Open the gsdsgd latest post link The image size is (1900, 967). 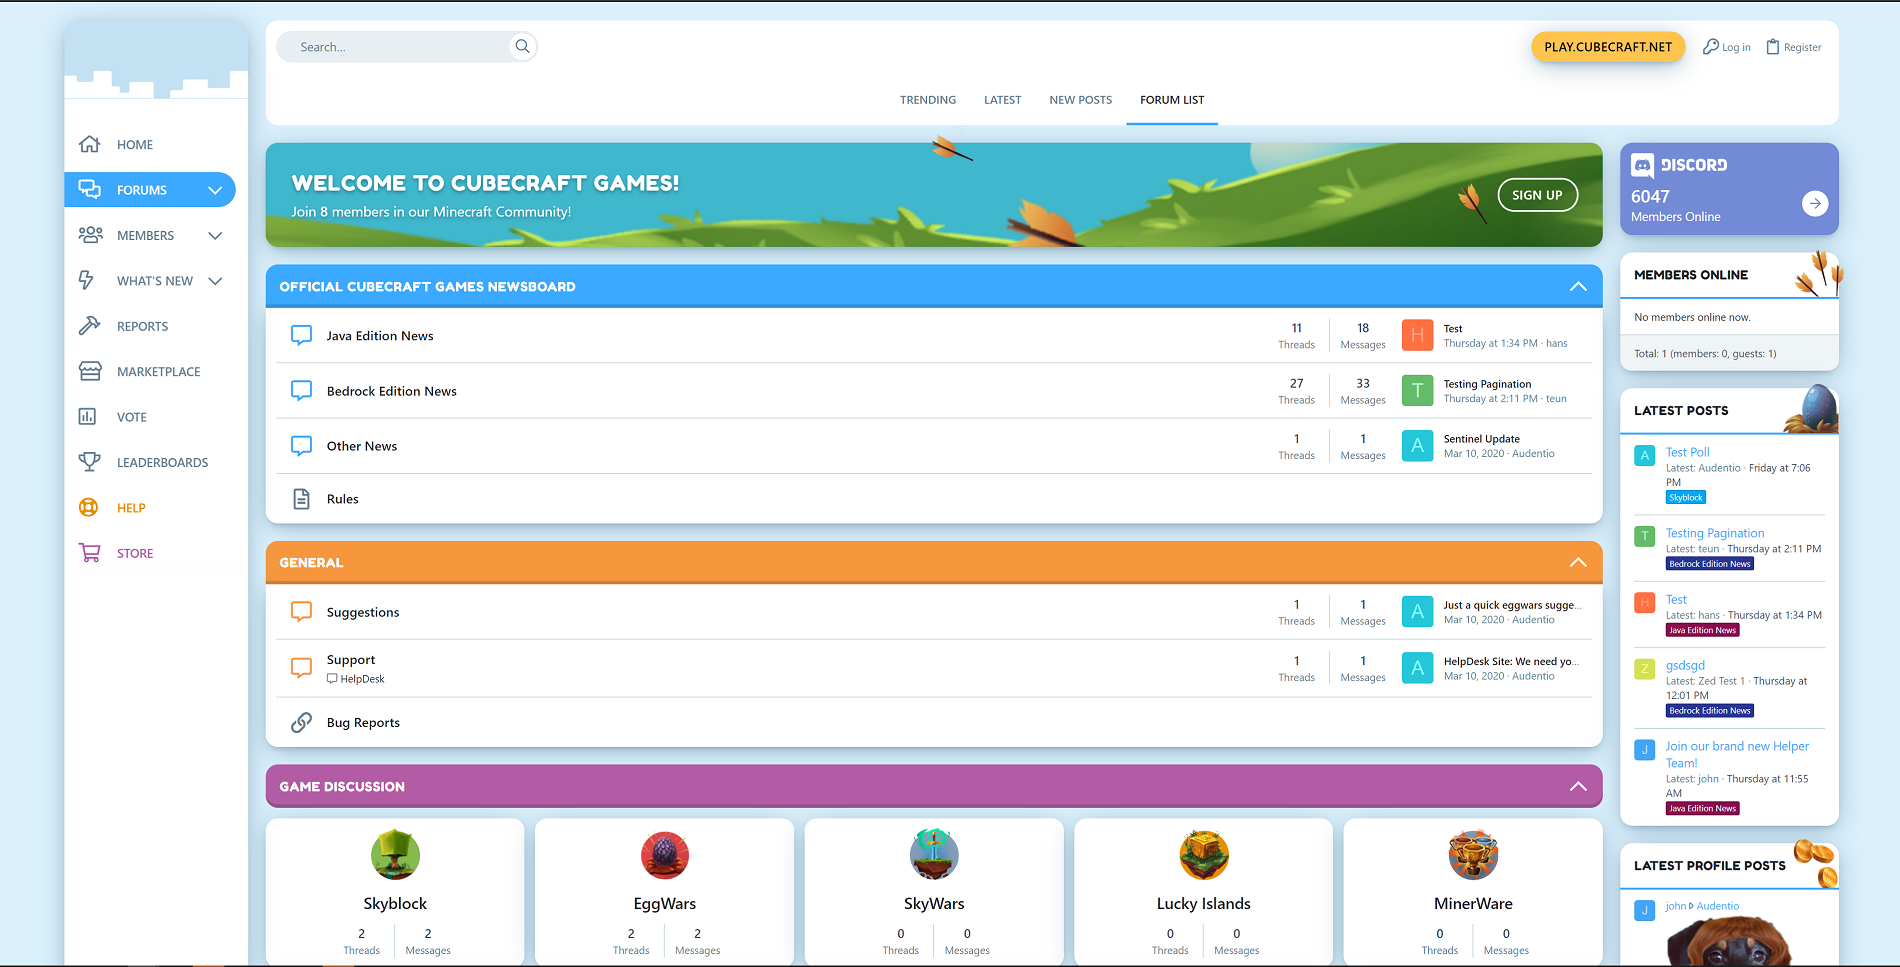(x=1685, y=665)
